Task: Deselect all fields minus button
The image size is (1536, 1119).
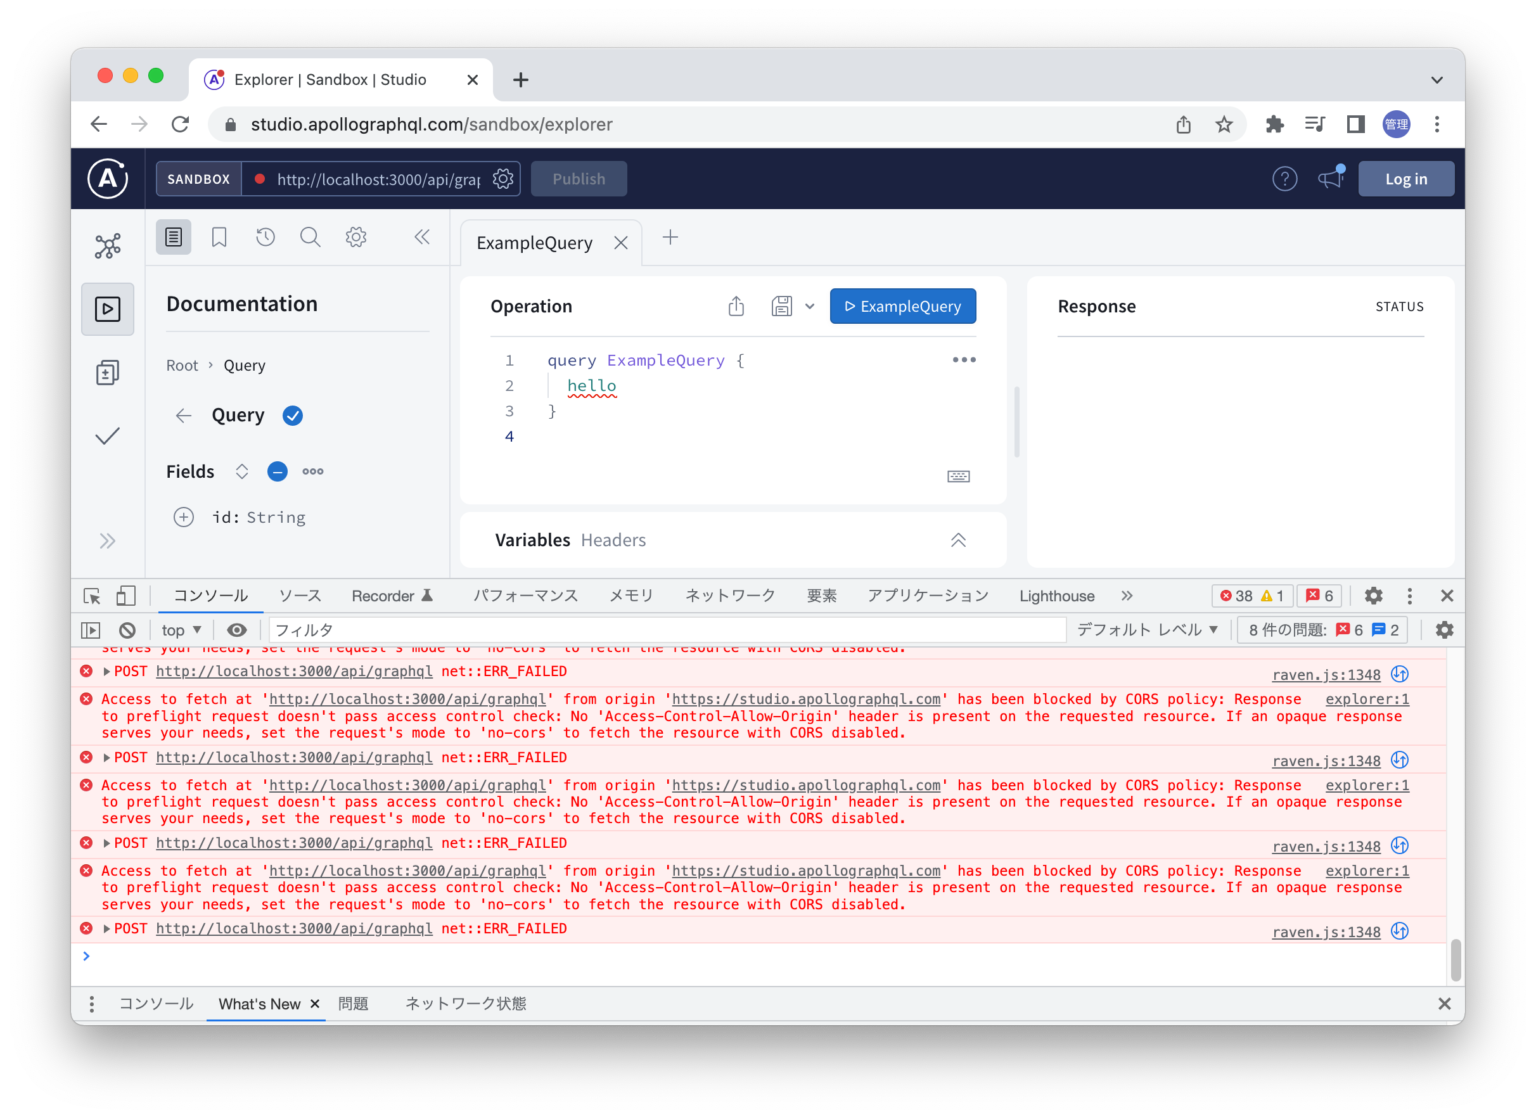Action: click(278, 471)
